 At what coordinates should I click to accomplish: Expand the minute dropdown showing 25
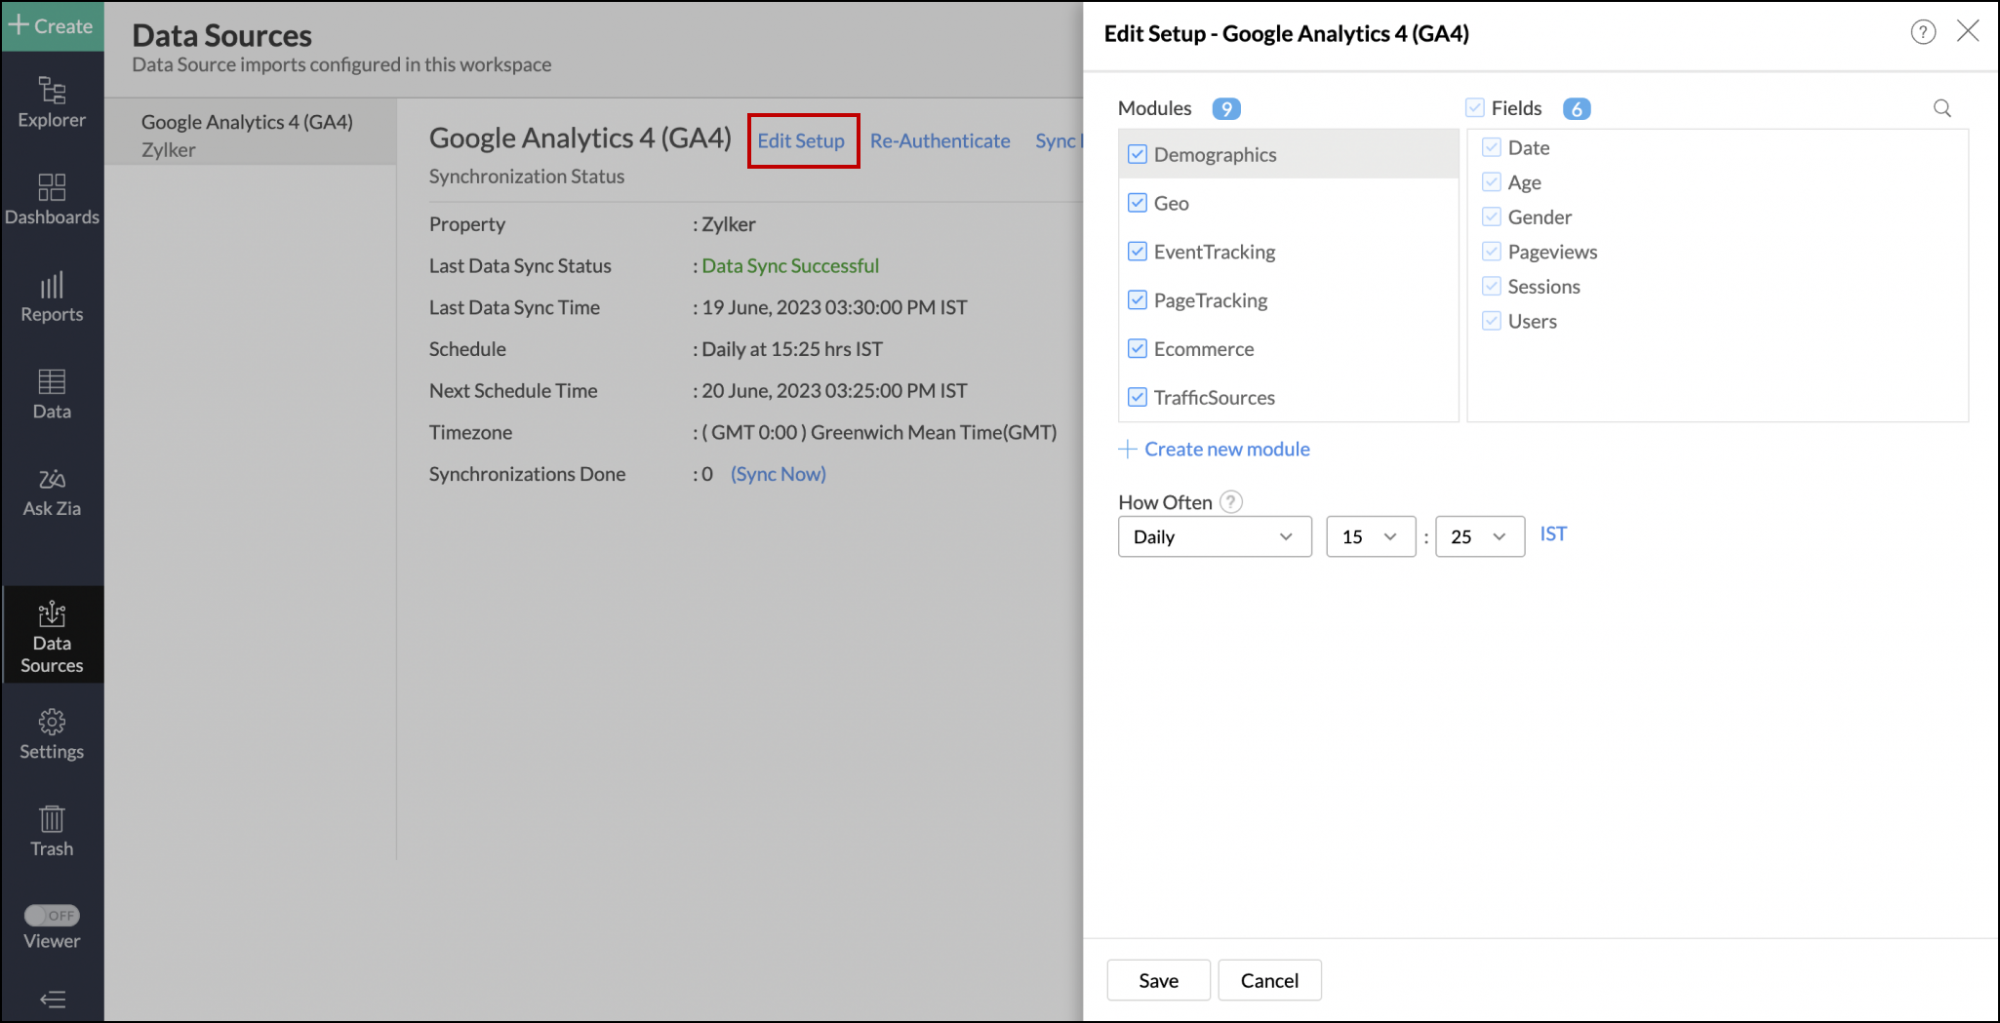coord(1479,537)
